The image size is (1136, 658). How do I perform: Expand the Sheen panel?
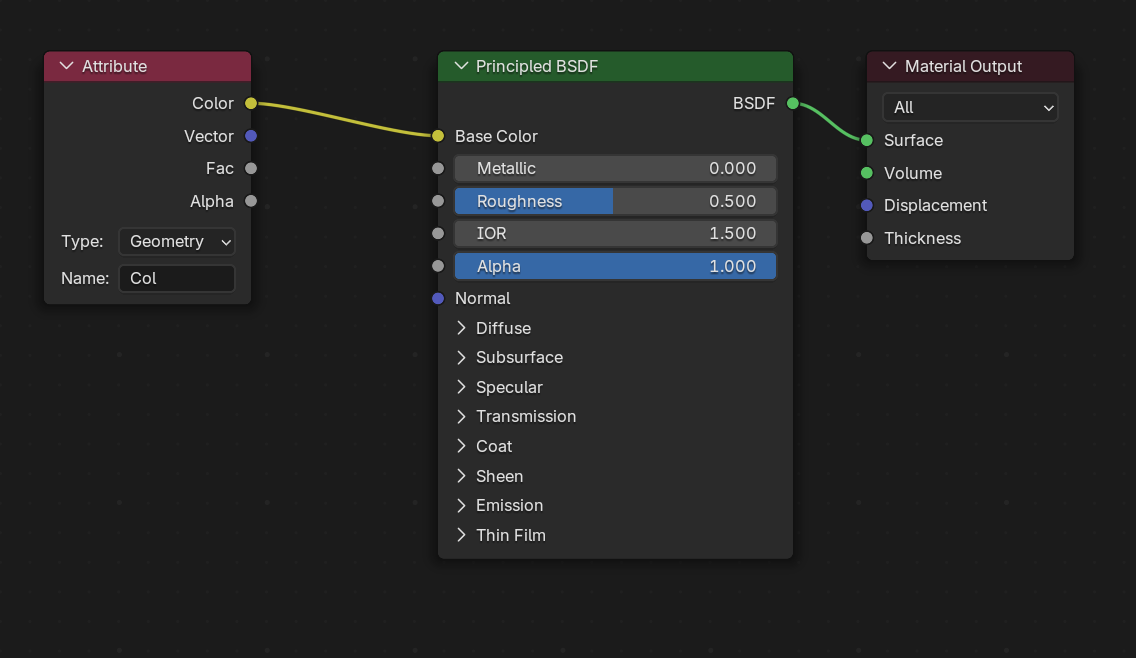(461, 476)
